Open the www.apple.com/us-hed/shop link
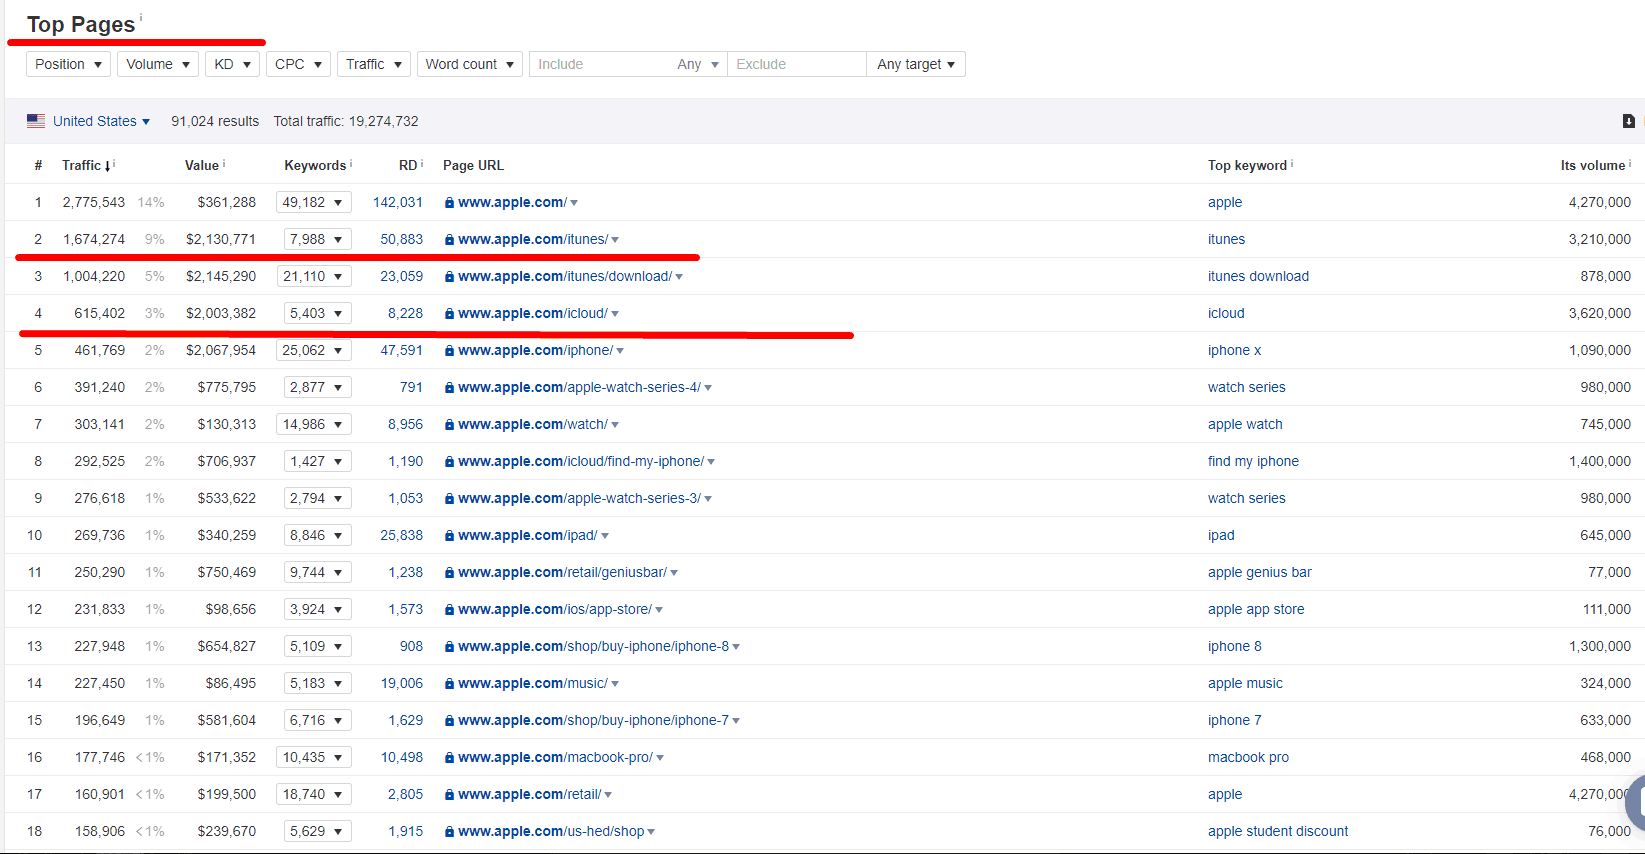Screen dimensions: 1645x854 tap(551, 831)
